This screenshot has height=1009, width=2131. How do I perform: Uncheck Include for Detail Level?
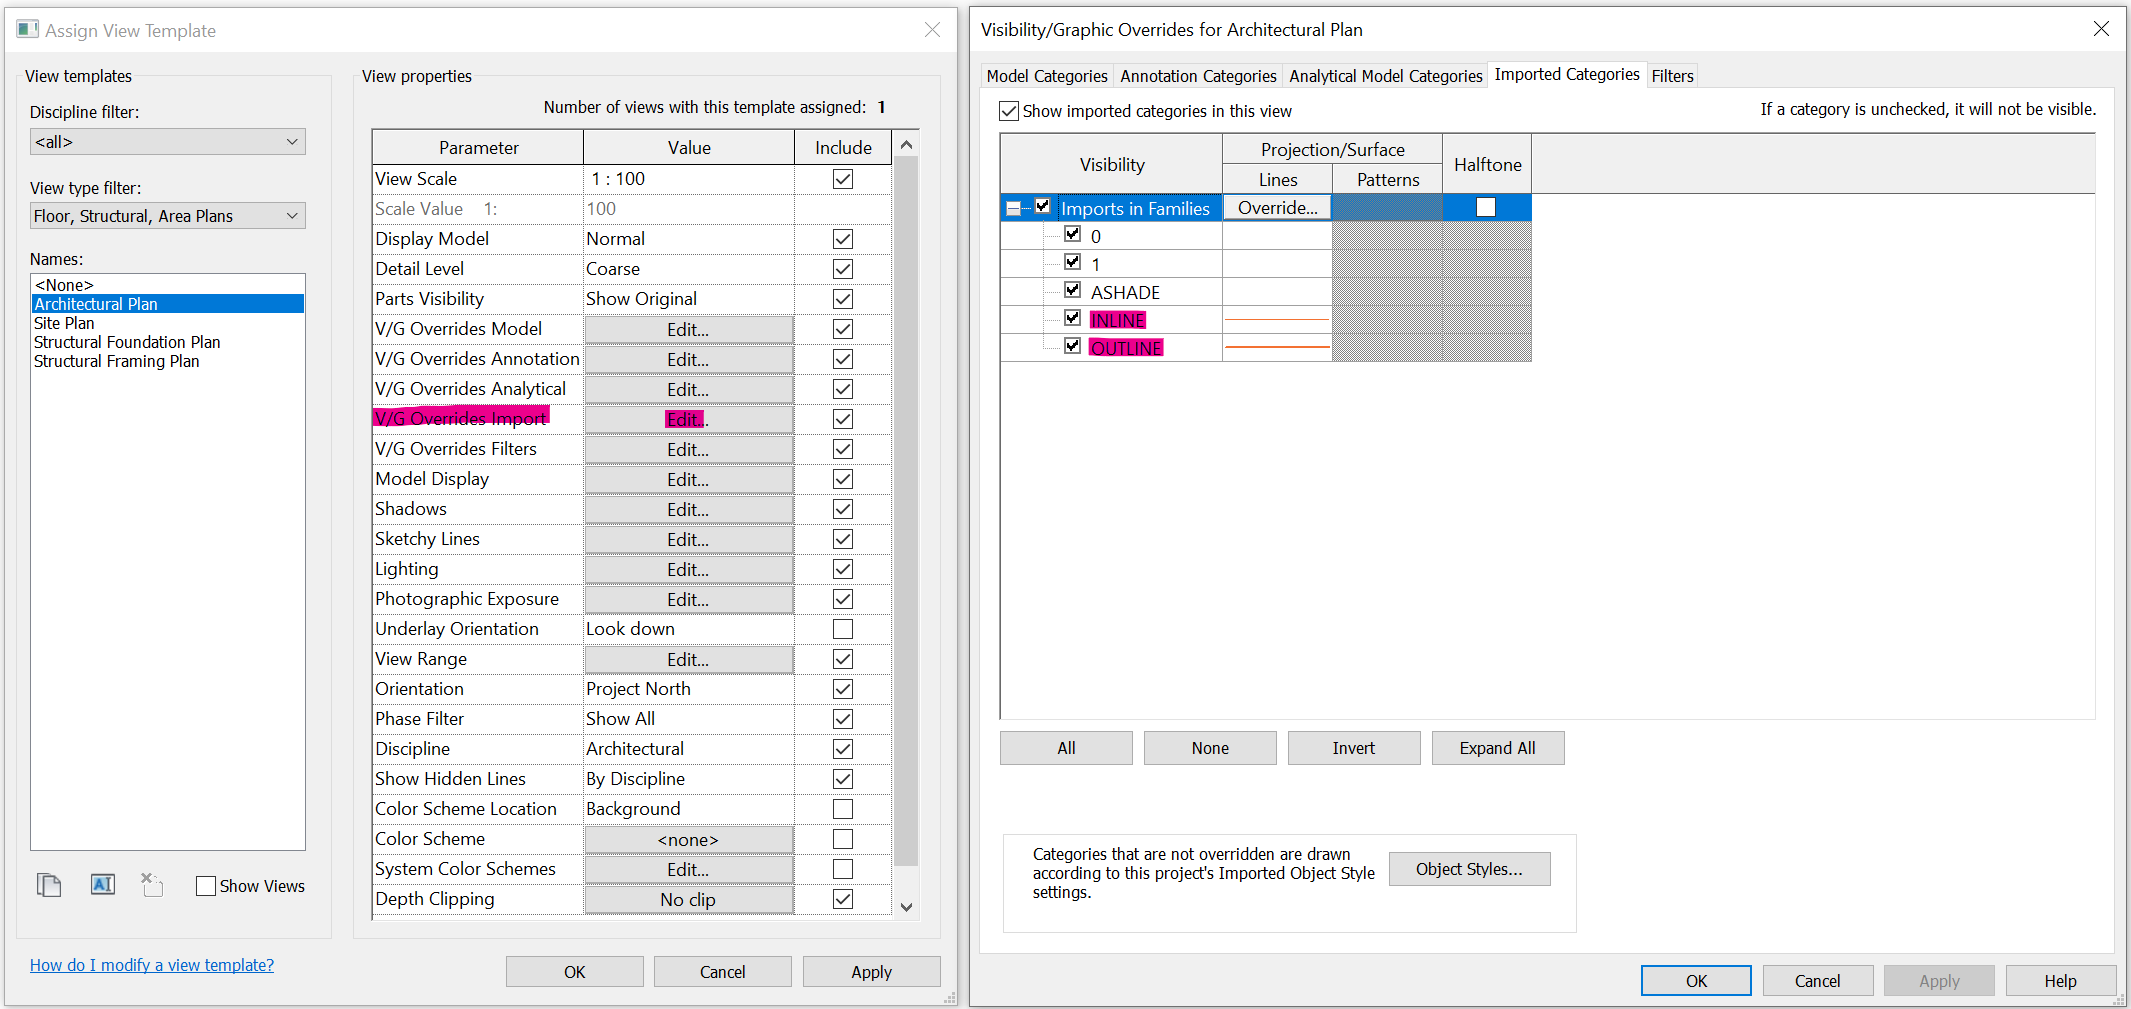[x=843, y=269]
